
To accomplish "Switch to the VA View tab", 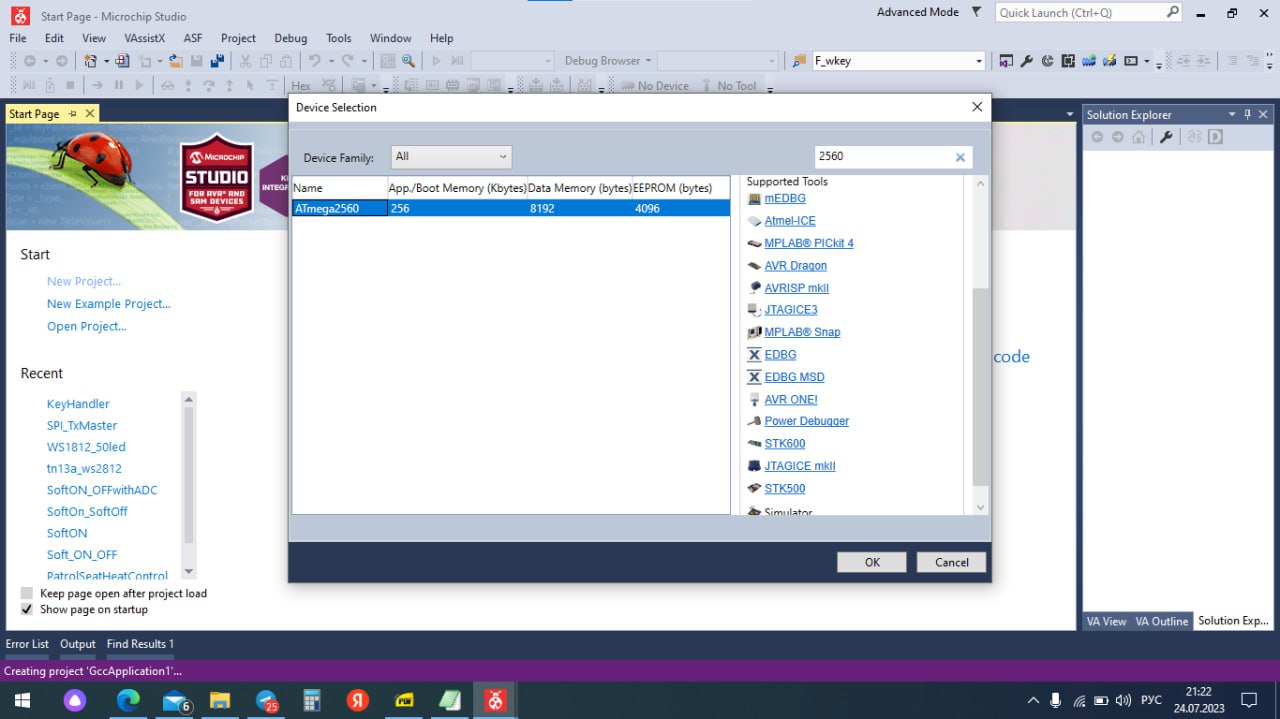I will (x=1107, y=621).
